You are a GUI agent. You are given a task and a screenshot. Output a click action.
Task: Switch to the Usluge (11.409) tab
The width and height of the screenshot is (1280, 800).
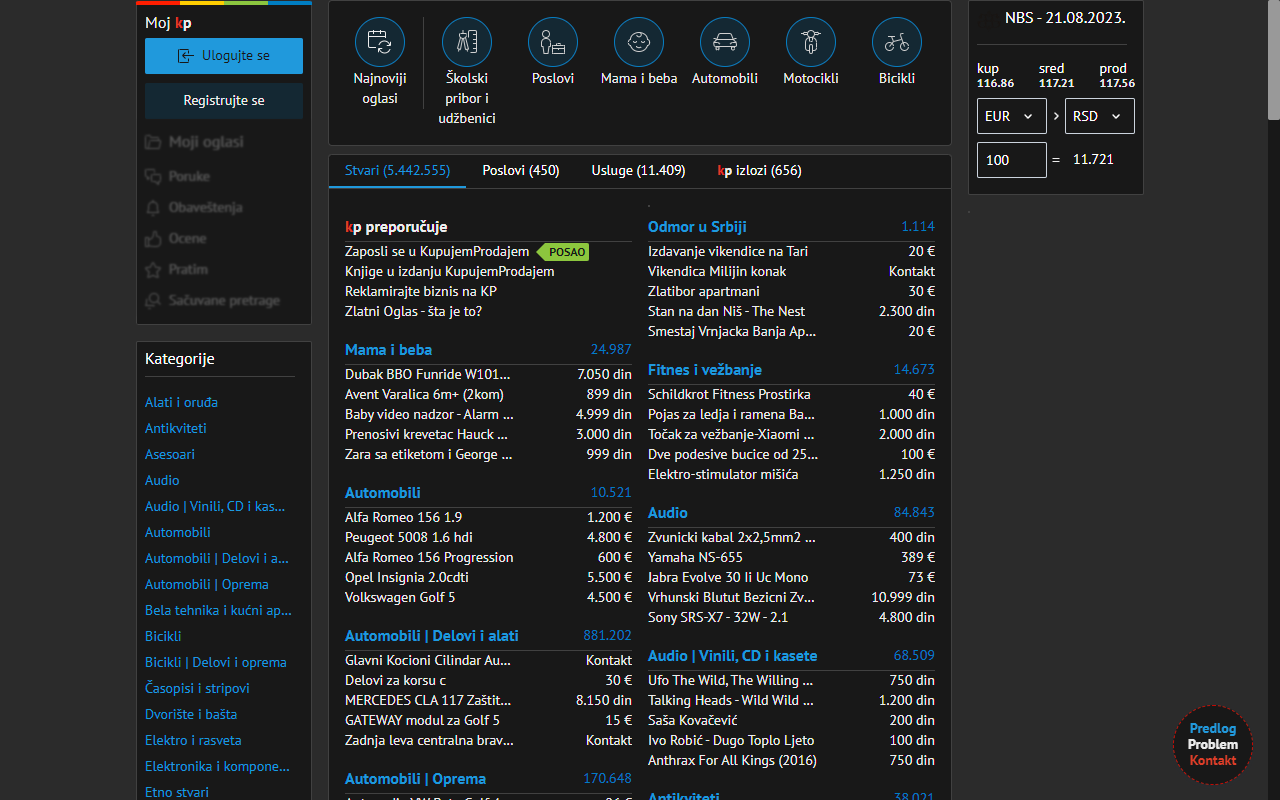pyautogui.click(x=638, y=170)
